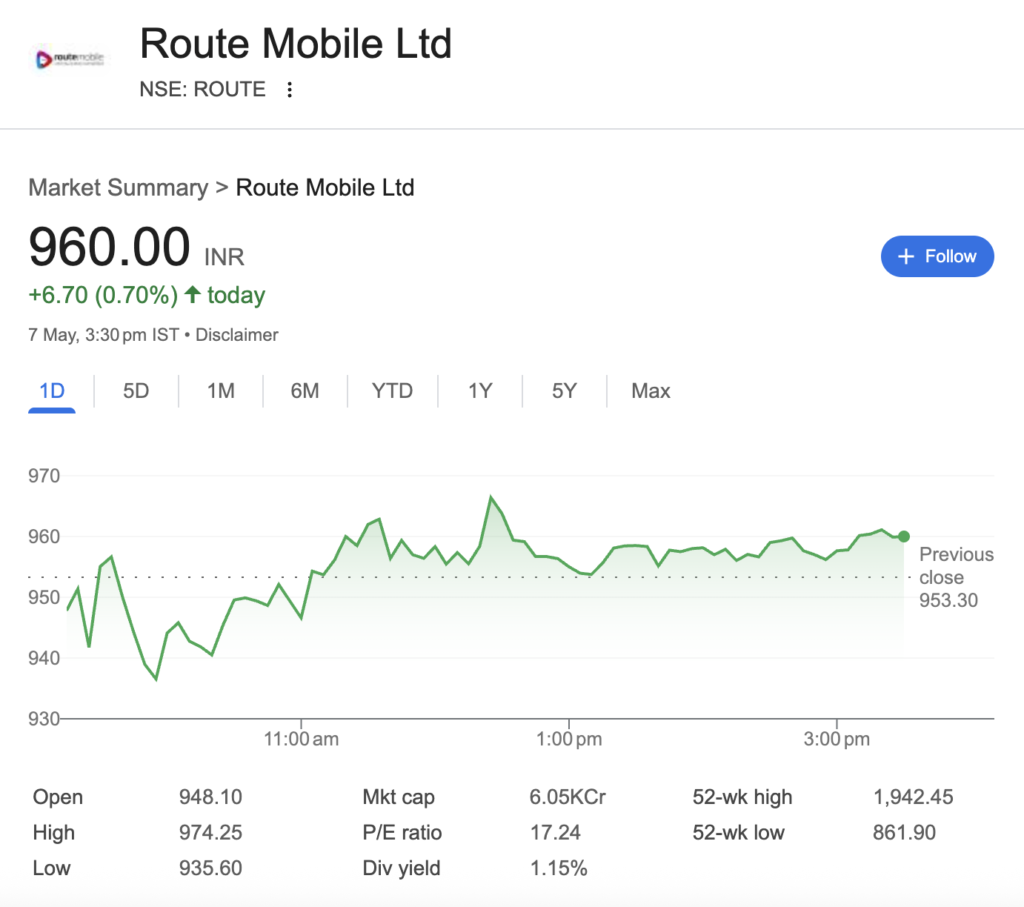Viewport: 1024px width, 907px height.
Task: Click the Low value 935.60
Action: pyautogui.click(x=210, y=868)
